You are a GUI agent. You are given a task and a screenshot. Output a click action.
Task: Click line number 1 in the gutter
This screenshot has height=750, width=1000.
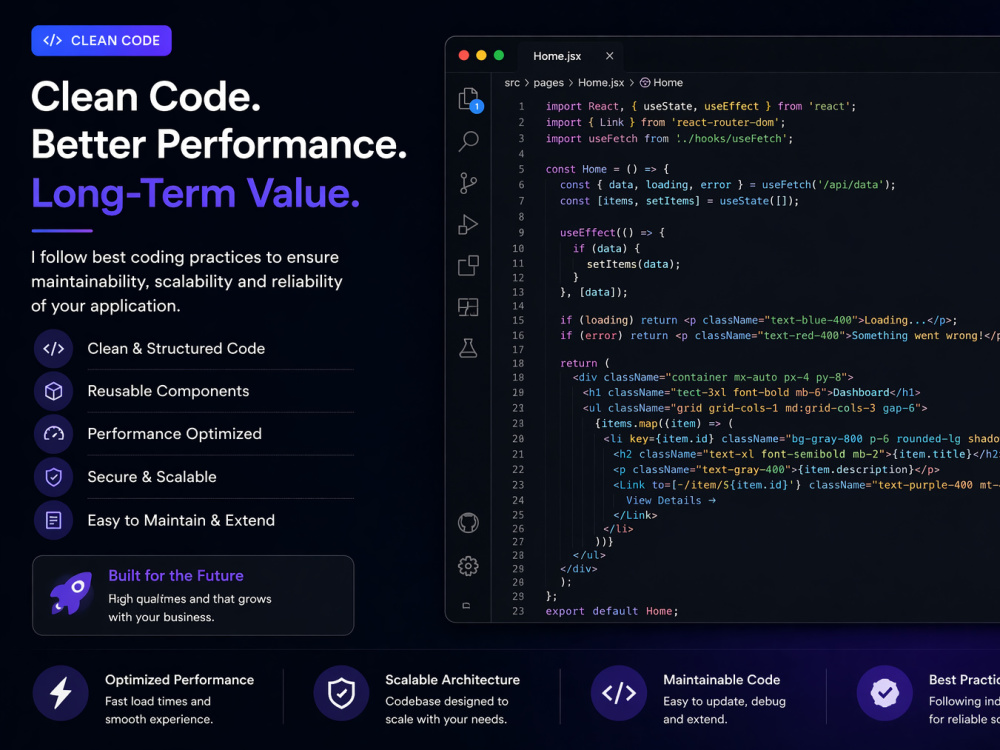click(521, 107)
